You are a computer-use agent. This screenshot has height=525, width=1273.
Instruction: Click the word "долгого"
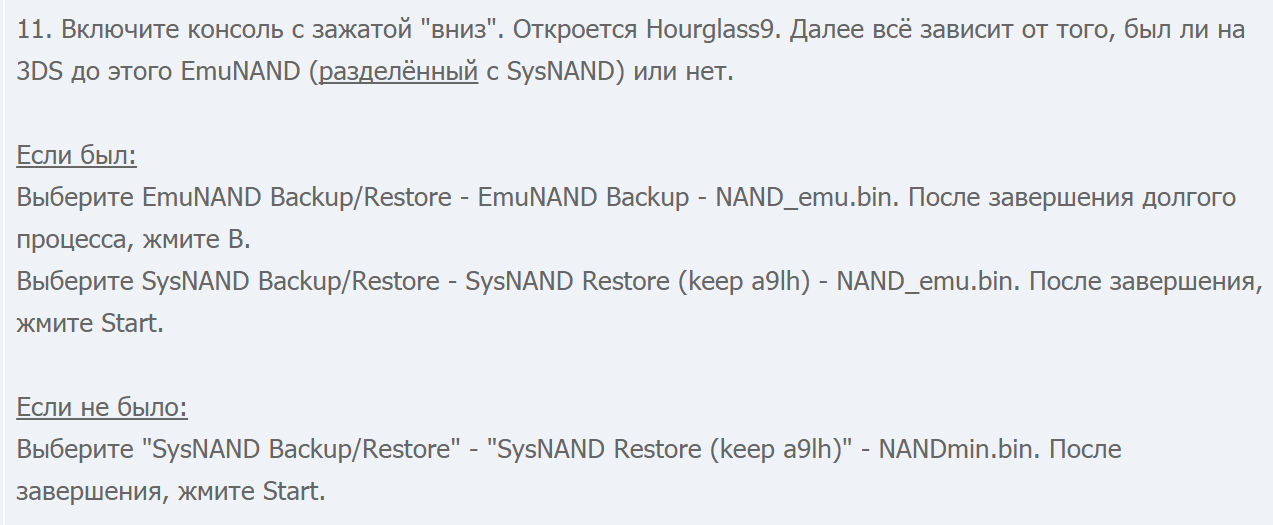[1189, 198]
